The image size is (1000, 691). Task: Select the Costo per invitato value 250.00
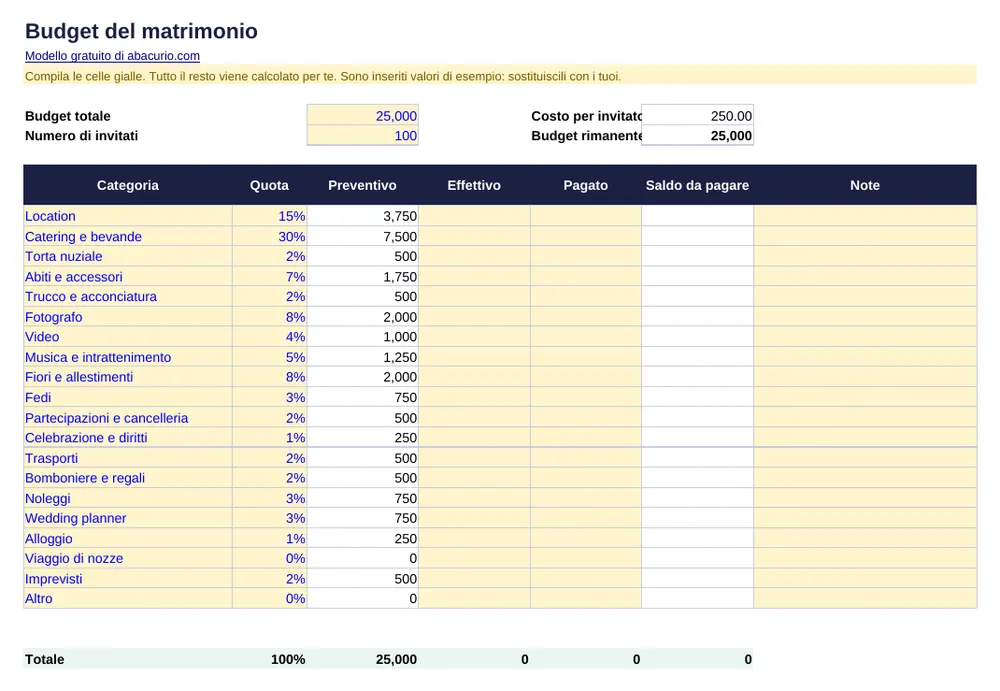(x=697, y=115)
